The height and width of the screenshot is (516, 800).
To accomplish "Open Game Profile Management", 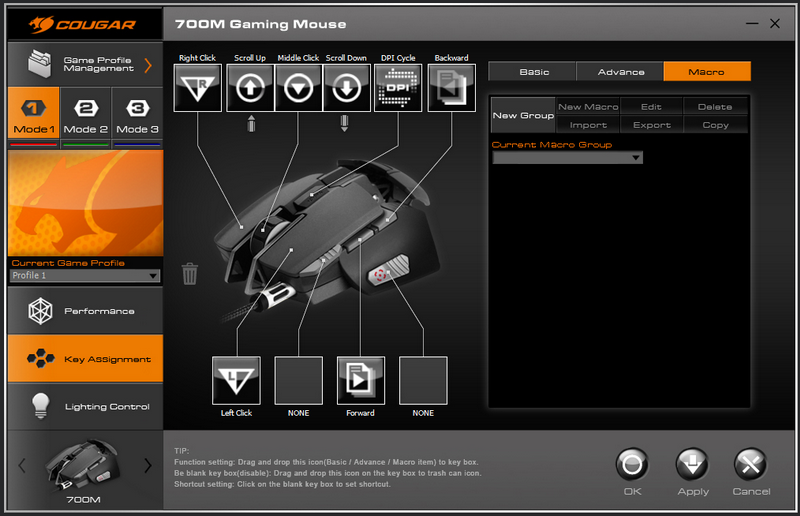I will (x=85, y=64).
